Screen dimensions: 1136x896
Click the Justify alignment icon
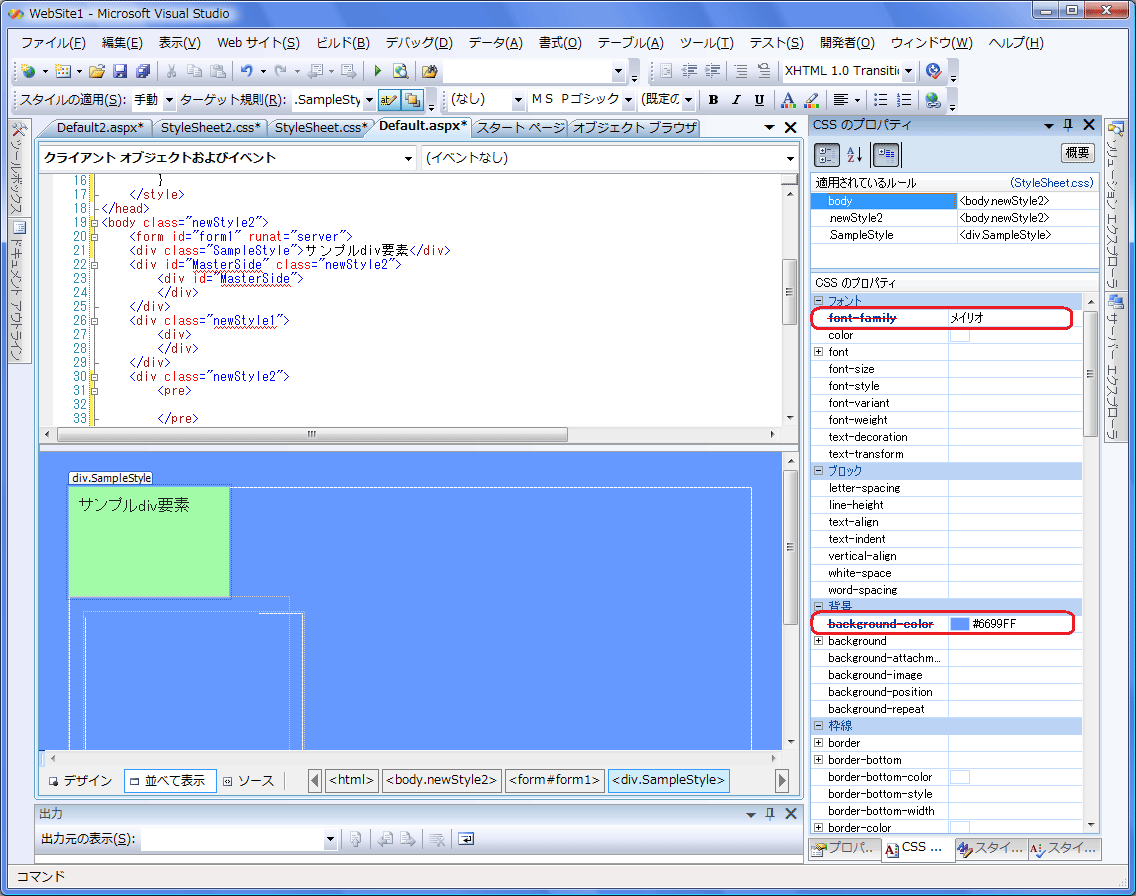pos(840,100)
